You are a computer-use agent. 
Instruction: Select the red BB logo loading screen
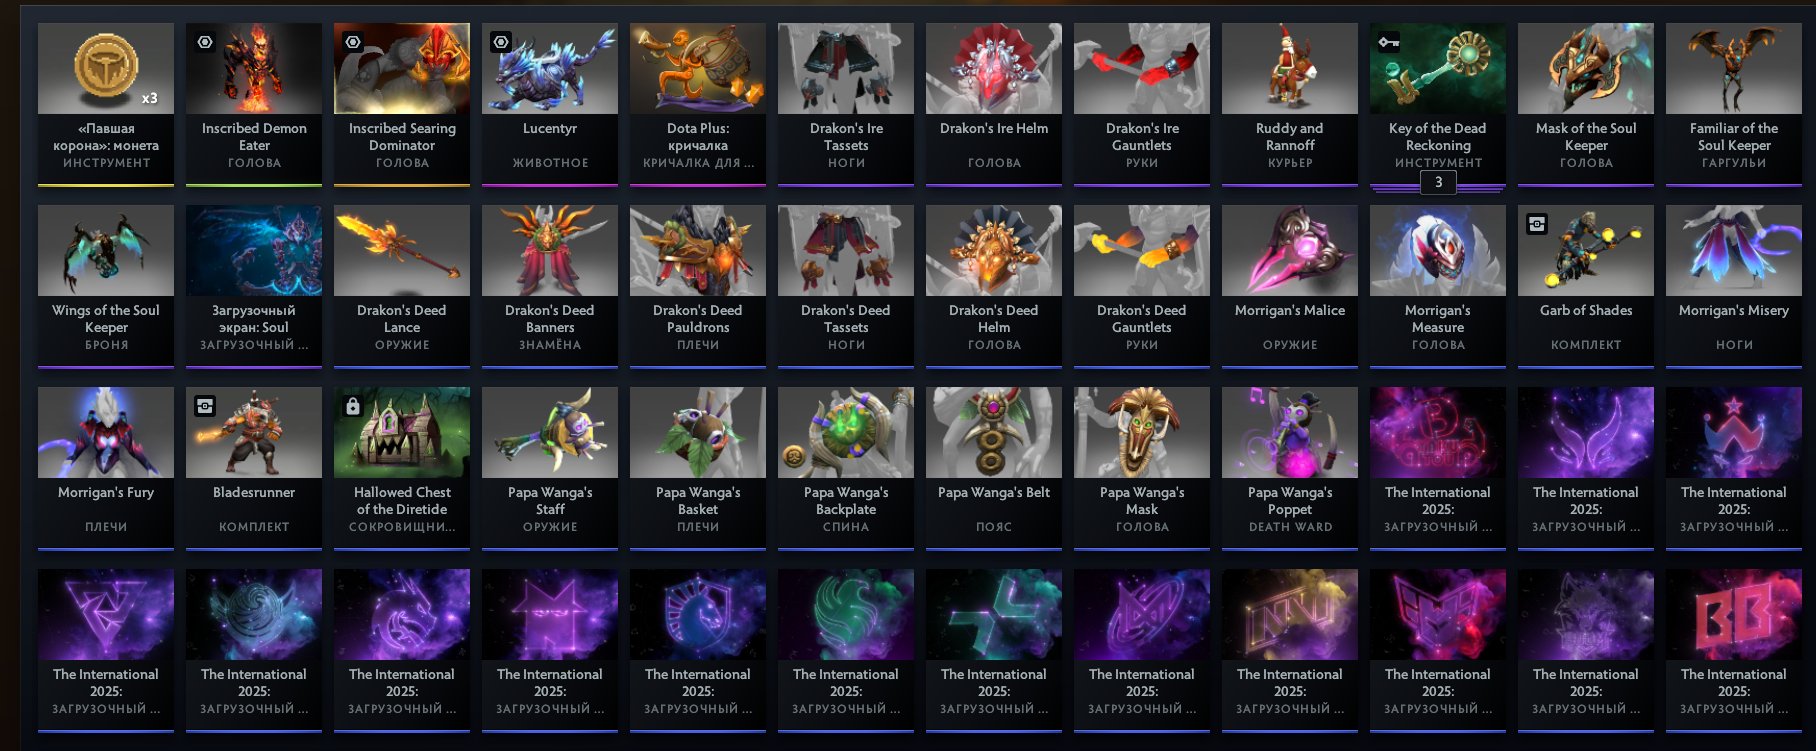(x=1734, y=650)
